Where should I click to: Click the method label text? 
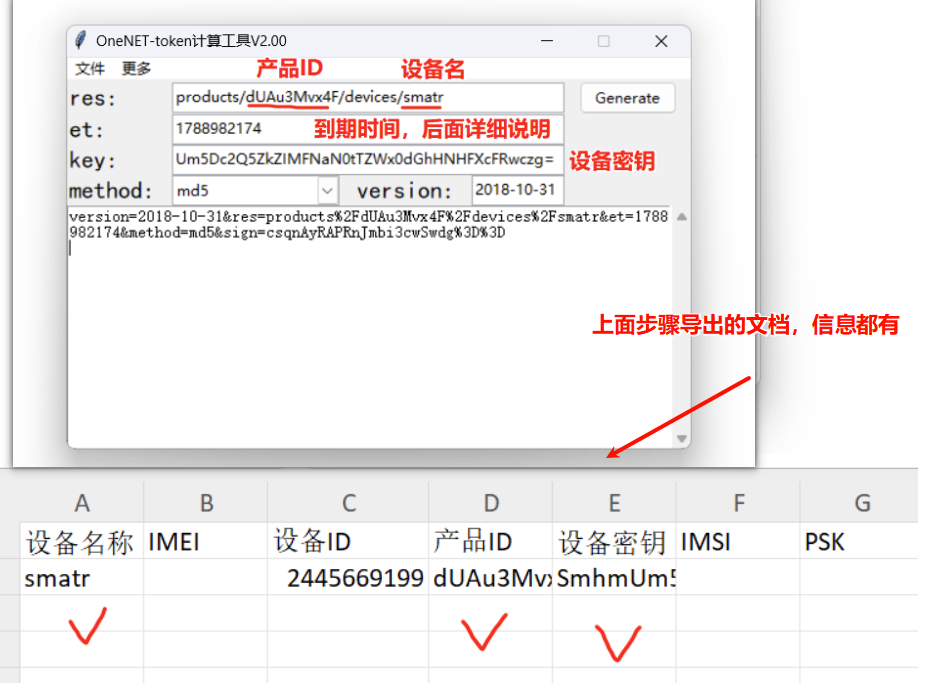pos(111,191)
